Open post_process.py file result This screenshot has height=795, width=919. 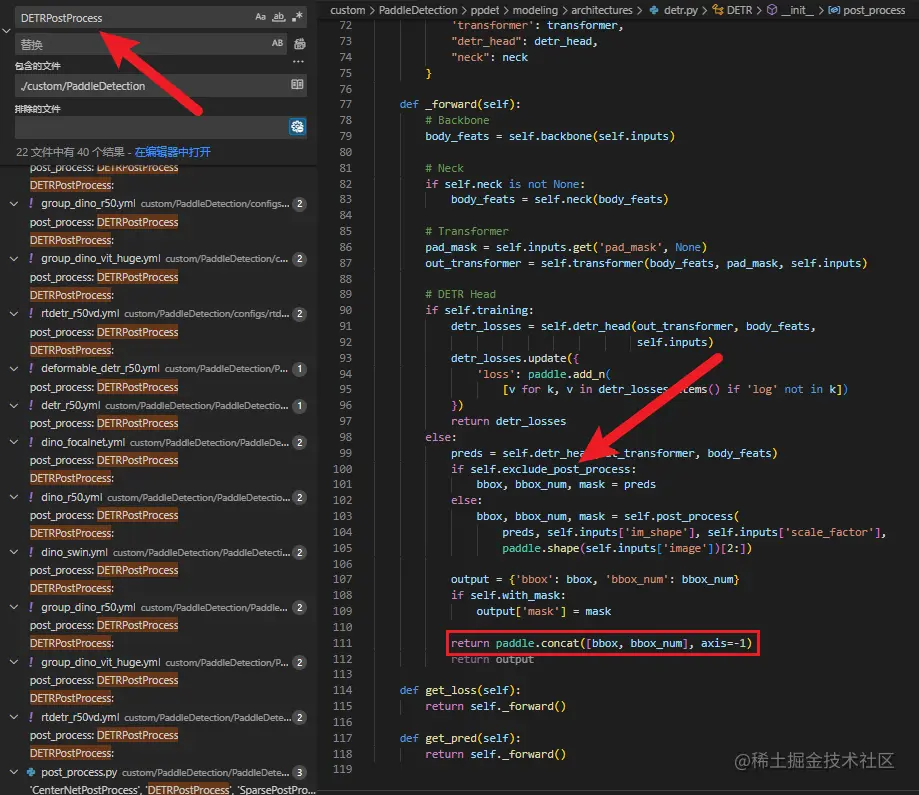point(79,772)
